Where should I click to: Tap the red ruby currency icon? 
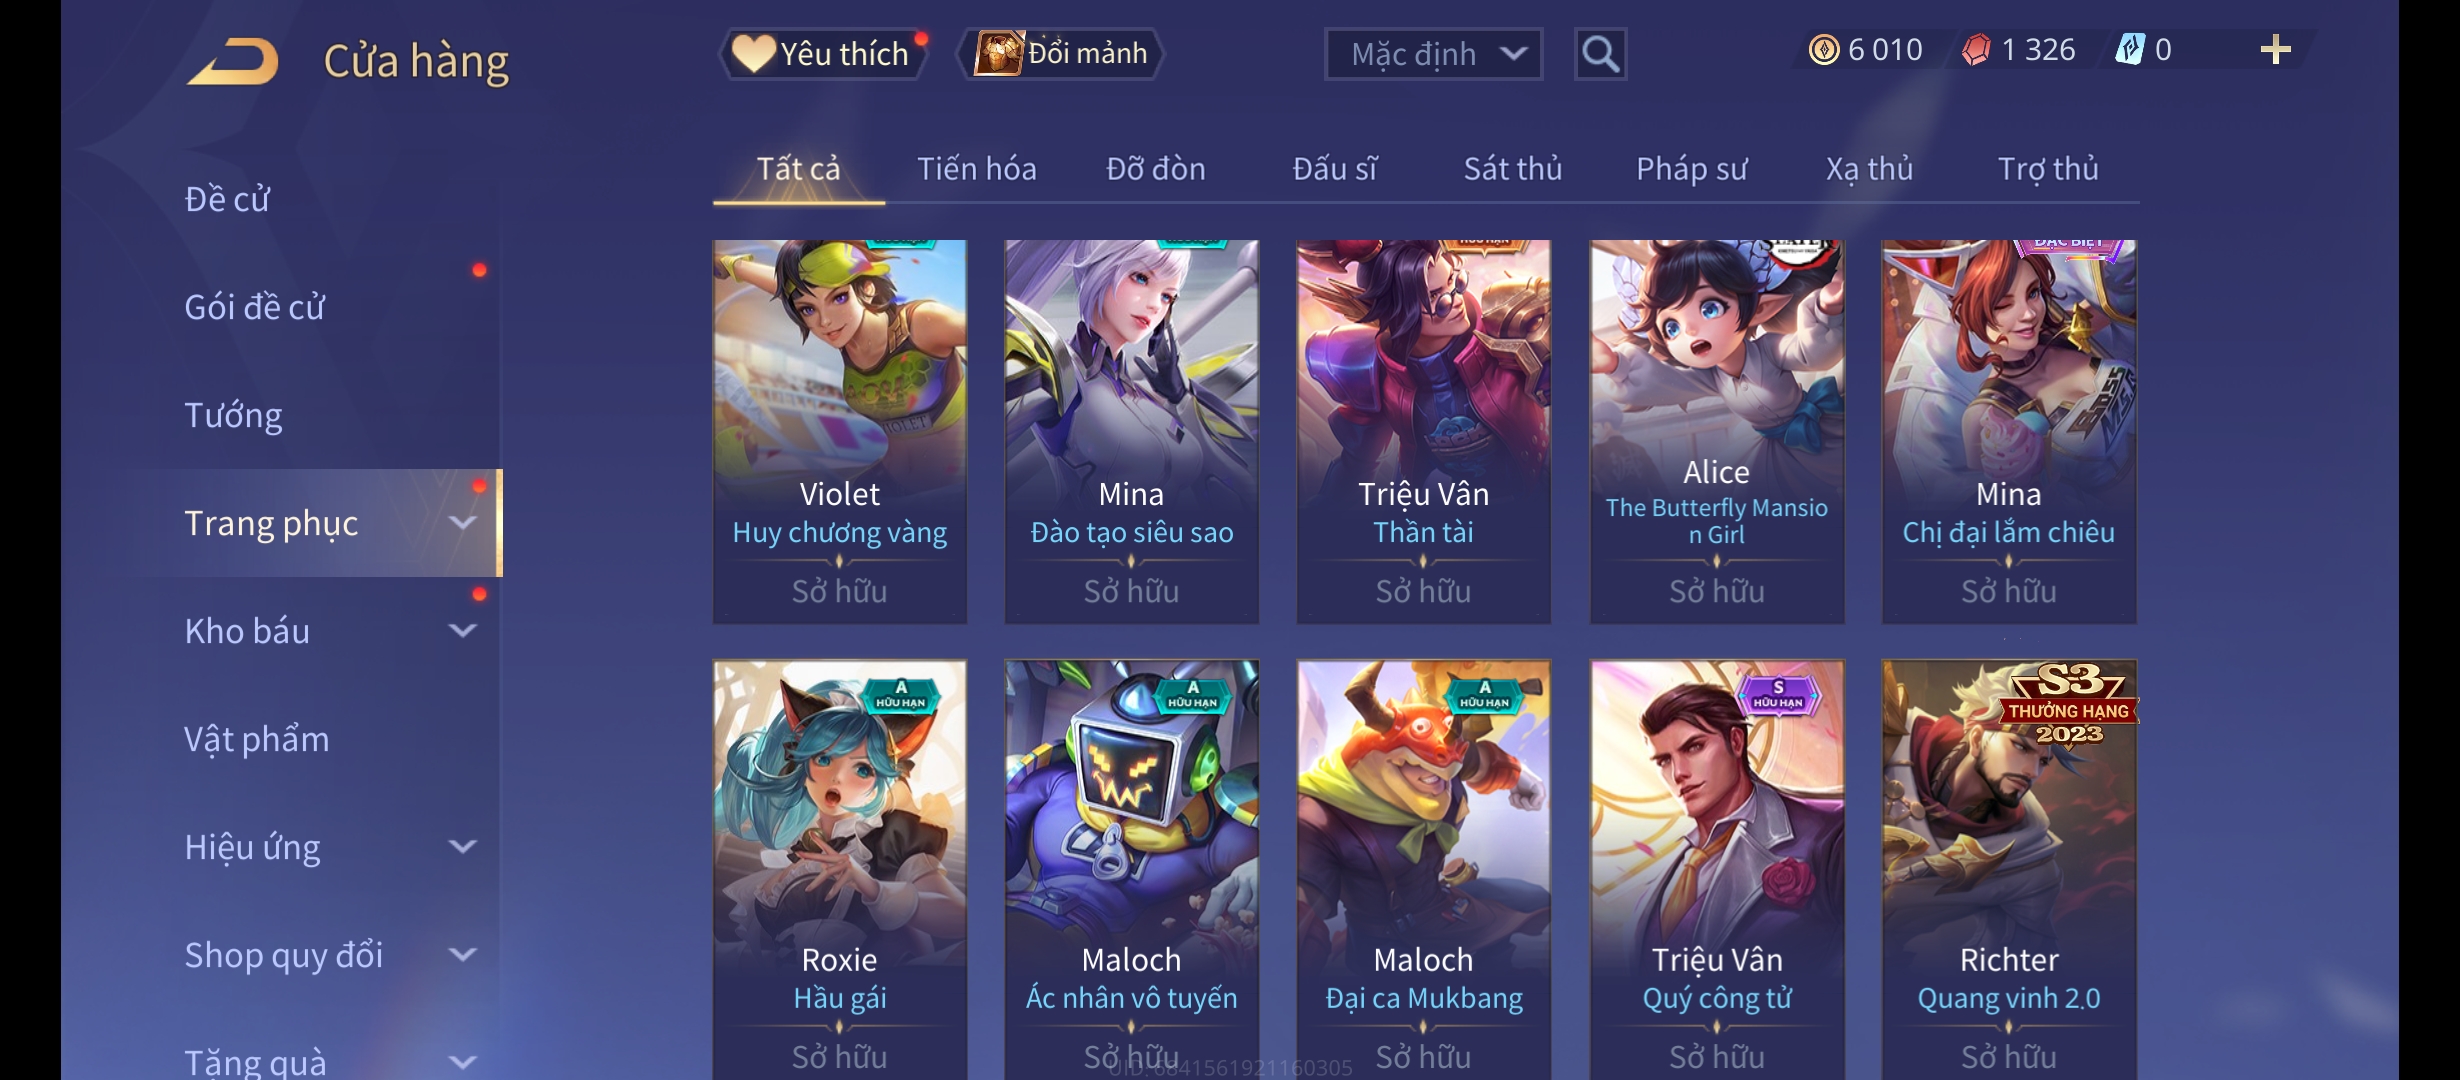(1976, 50)
